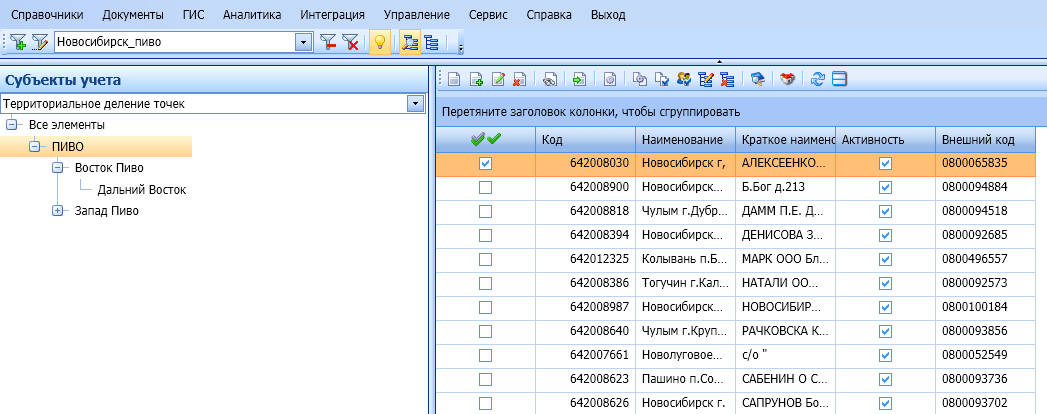Open the Территориальное деление точек dropdown

pos(414,104)
